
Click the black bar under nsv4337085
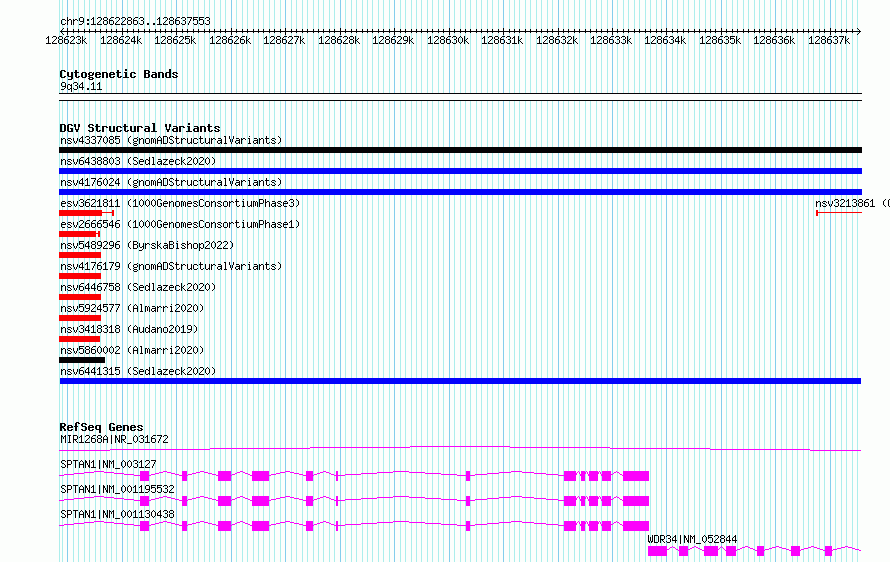click(460, 150)
